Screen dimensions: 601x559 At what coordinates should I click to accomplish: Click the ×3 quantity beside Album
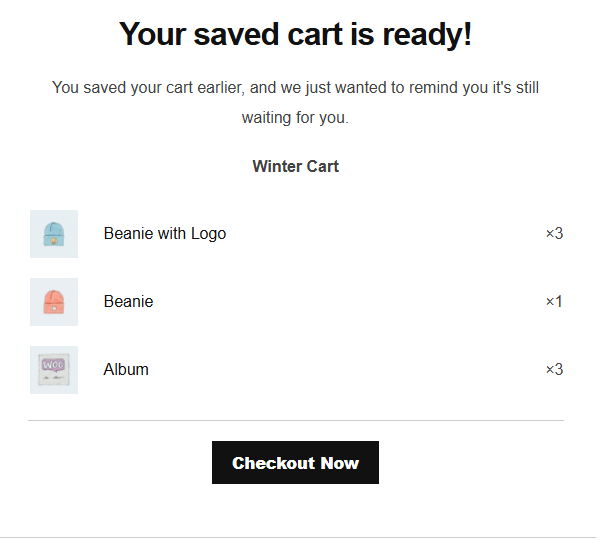[x=554, y=370]
